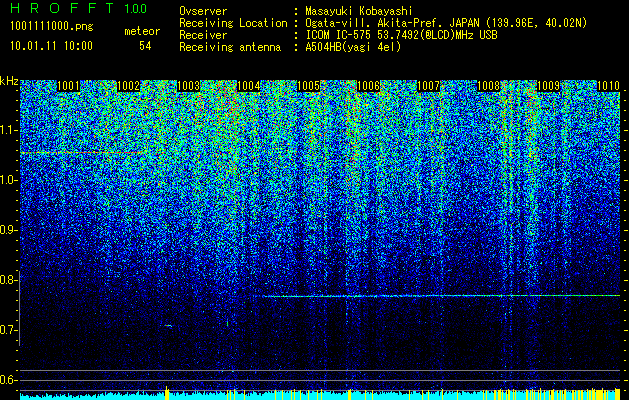Select the 0.9 frequency axis label
Screen dimensions: 629x400
pos(8,230)
